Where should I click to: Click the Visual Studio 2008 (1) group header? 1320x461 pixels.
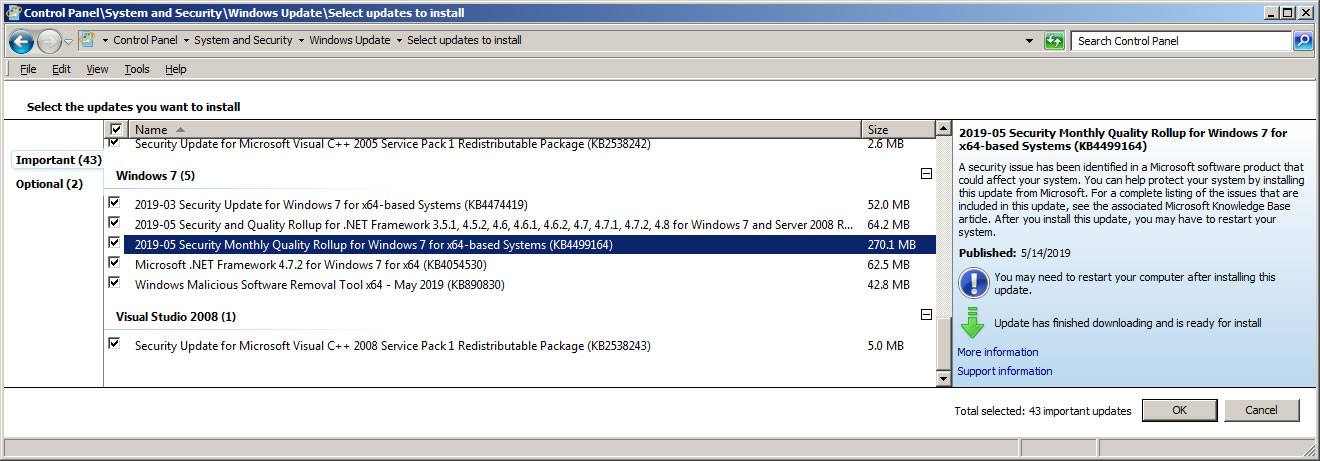click(x=176, y=316)
